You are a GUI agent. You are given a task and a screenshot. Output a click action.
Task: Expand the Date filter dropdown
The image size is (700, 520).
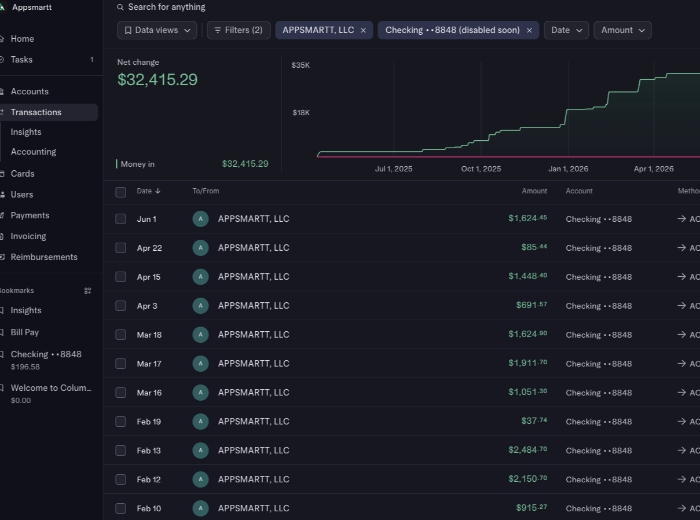point(566,30)
